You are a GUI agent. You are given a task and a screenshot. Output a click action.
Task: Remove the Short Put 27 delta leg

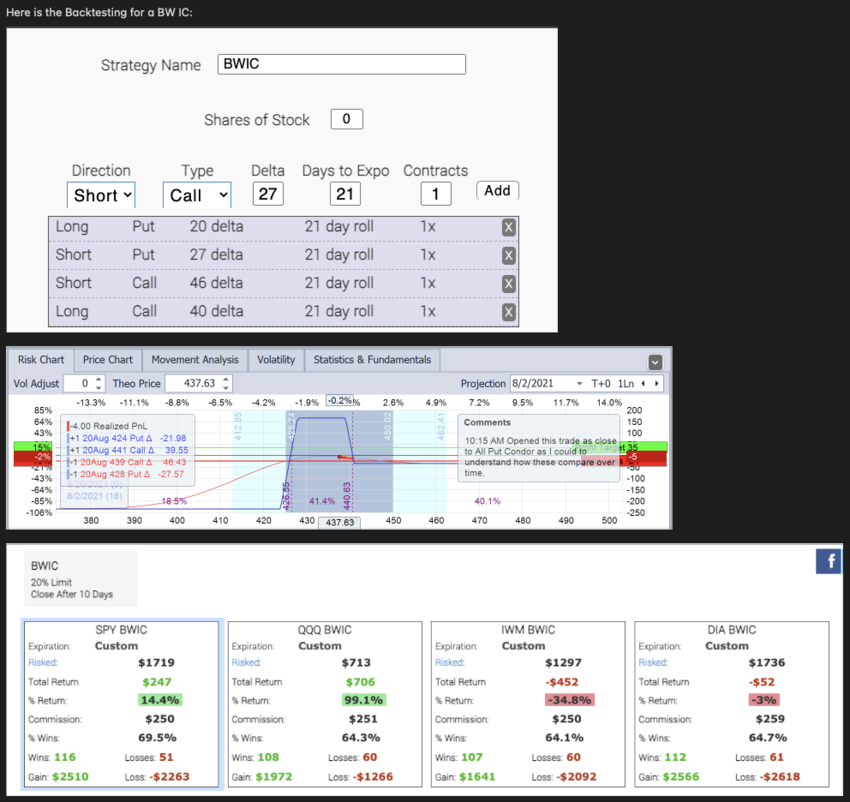click(508, 255)
